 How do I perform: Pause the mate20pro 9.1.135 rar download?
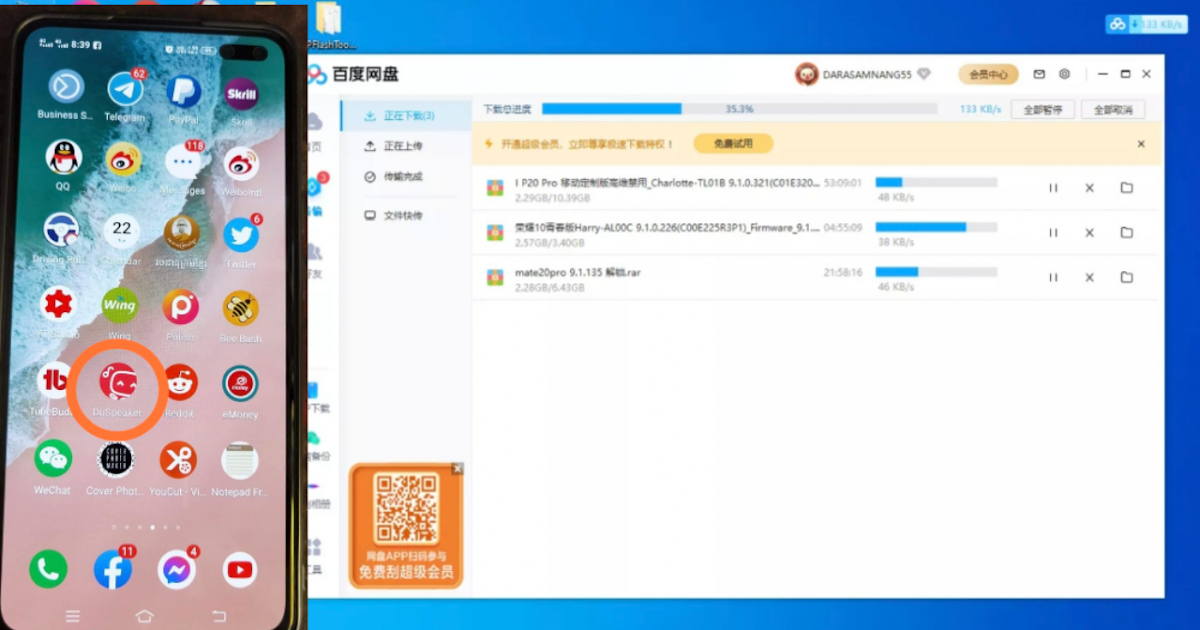pyautogui.click(x=1053, y=277)
